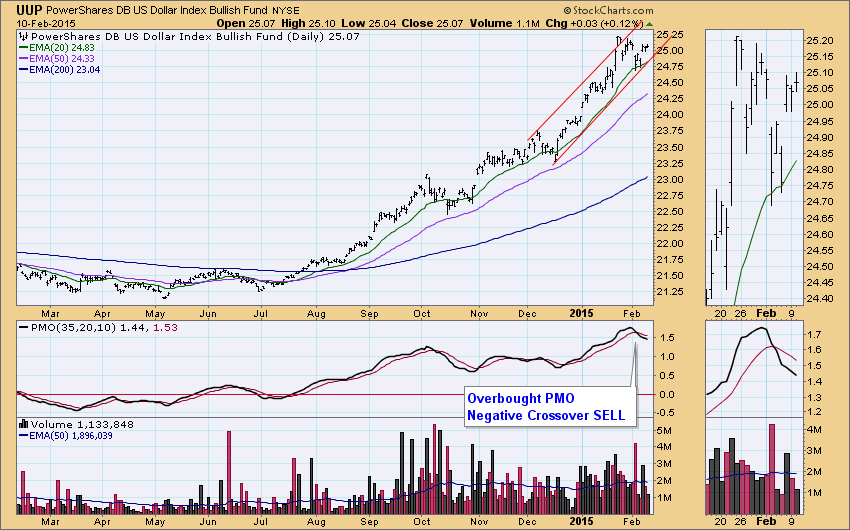
Task: Click the UUP ticker symbol
Action: 29,10
